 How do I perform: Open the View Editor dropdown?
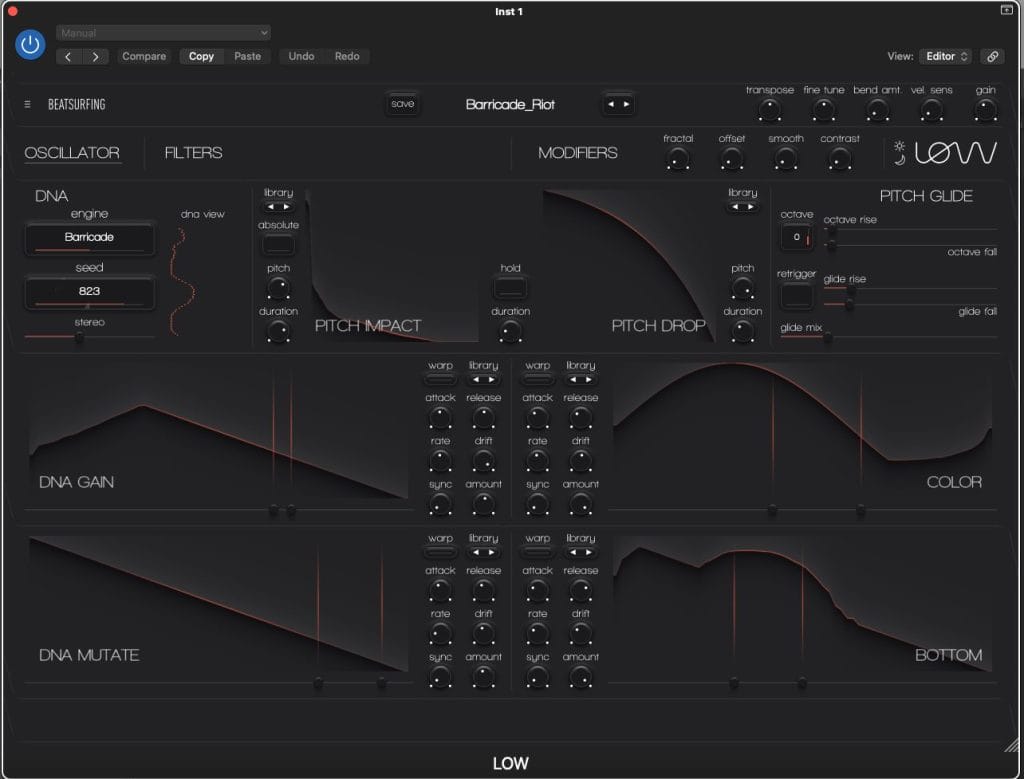pyautogui.click(x=947, y=56)
